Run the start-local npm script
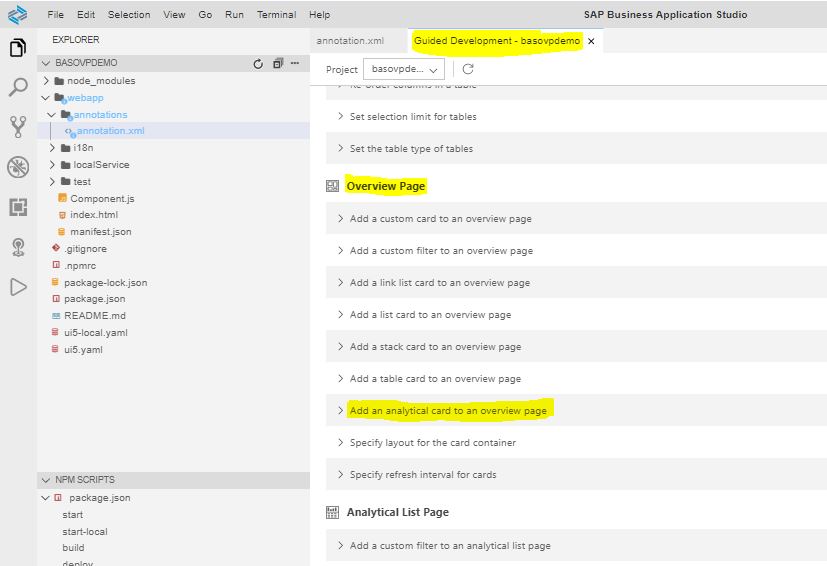827x566 pixels. click(85, 532)
